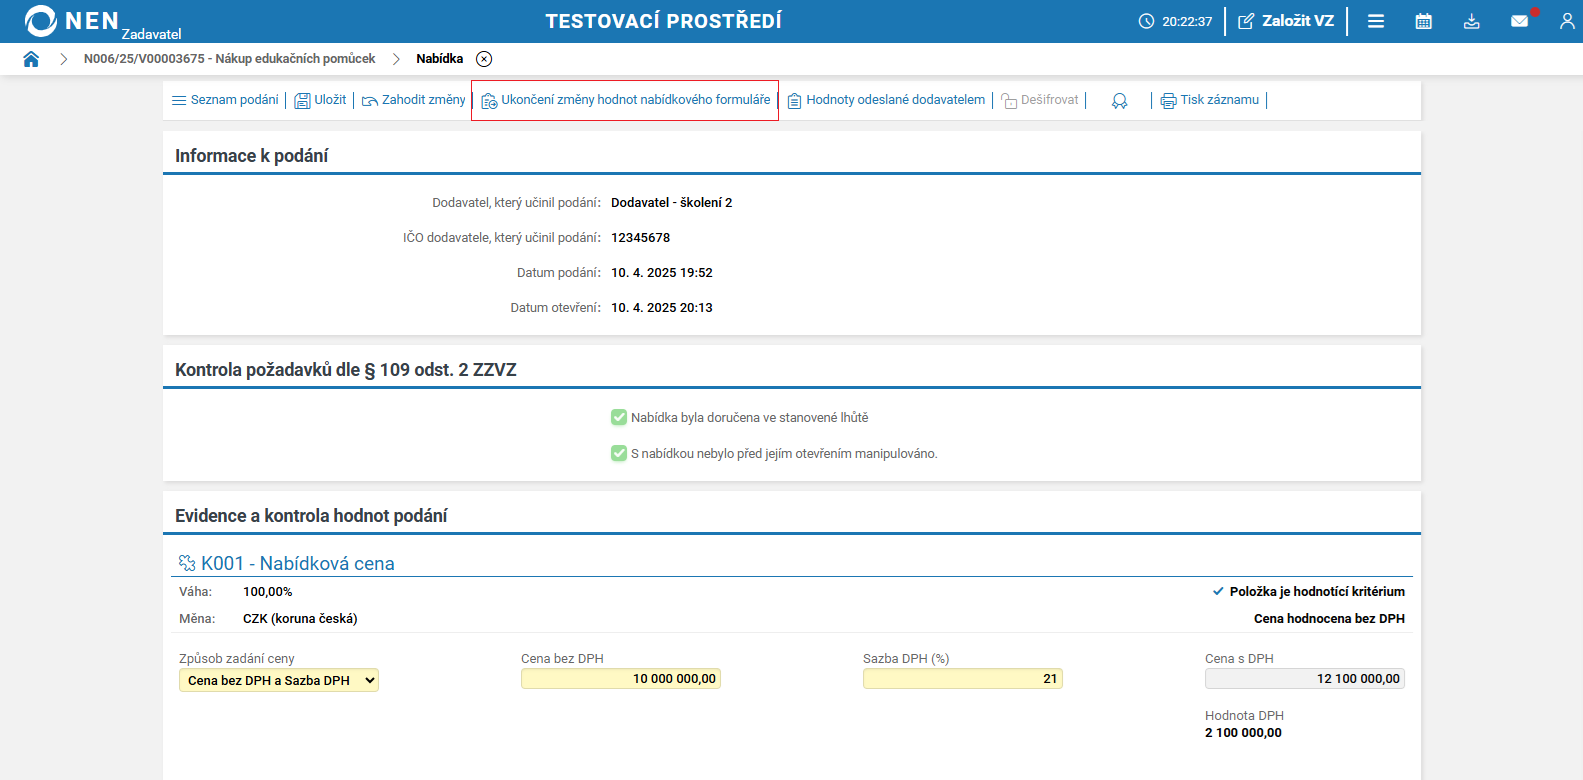
Task: Click the download icon in header
Action: 1472,21
